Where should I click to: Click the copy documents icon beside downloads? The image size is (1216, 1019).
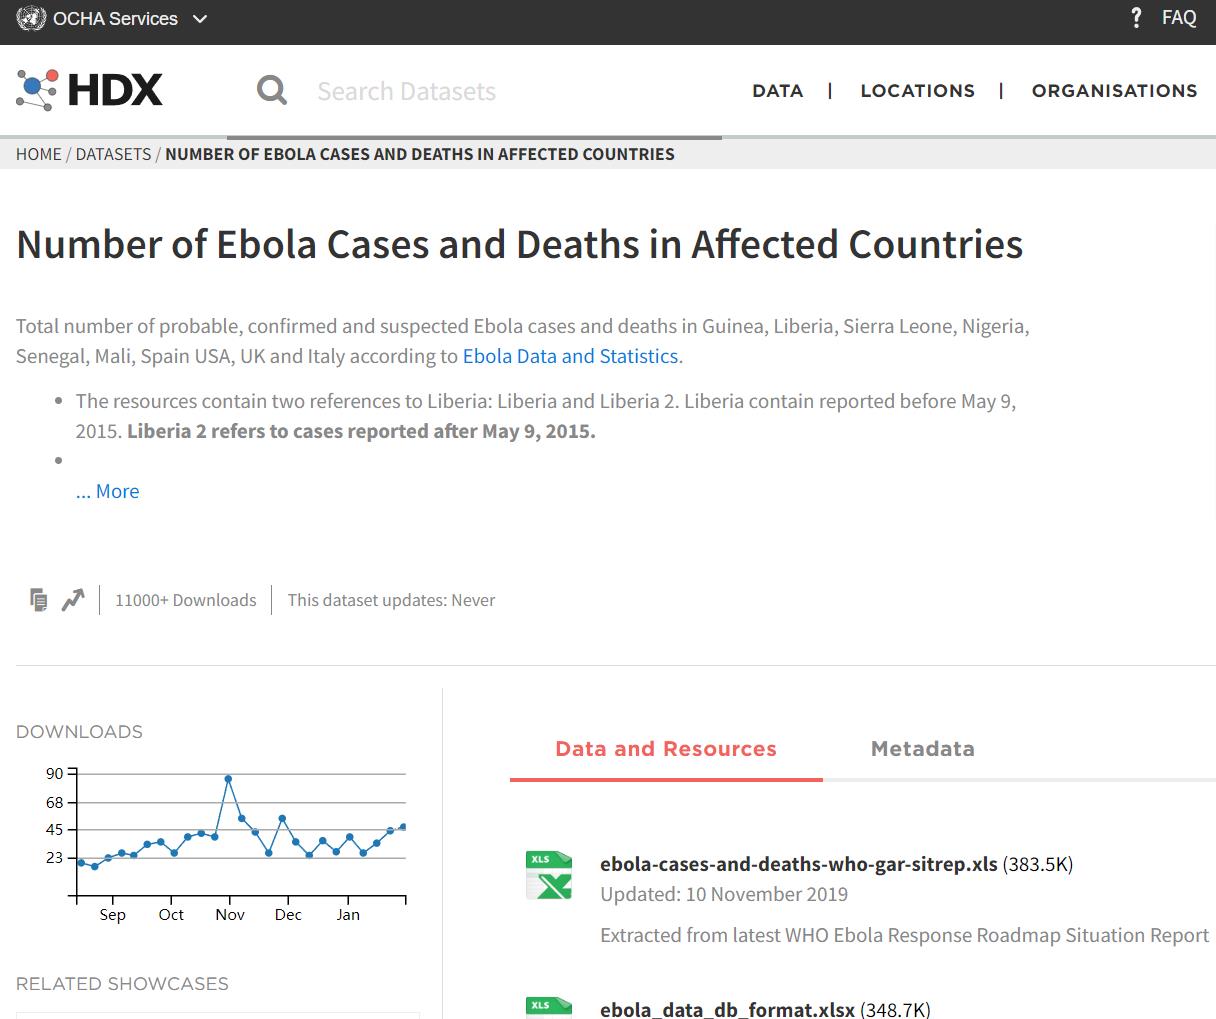(x=38, y=600)
